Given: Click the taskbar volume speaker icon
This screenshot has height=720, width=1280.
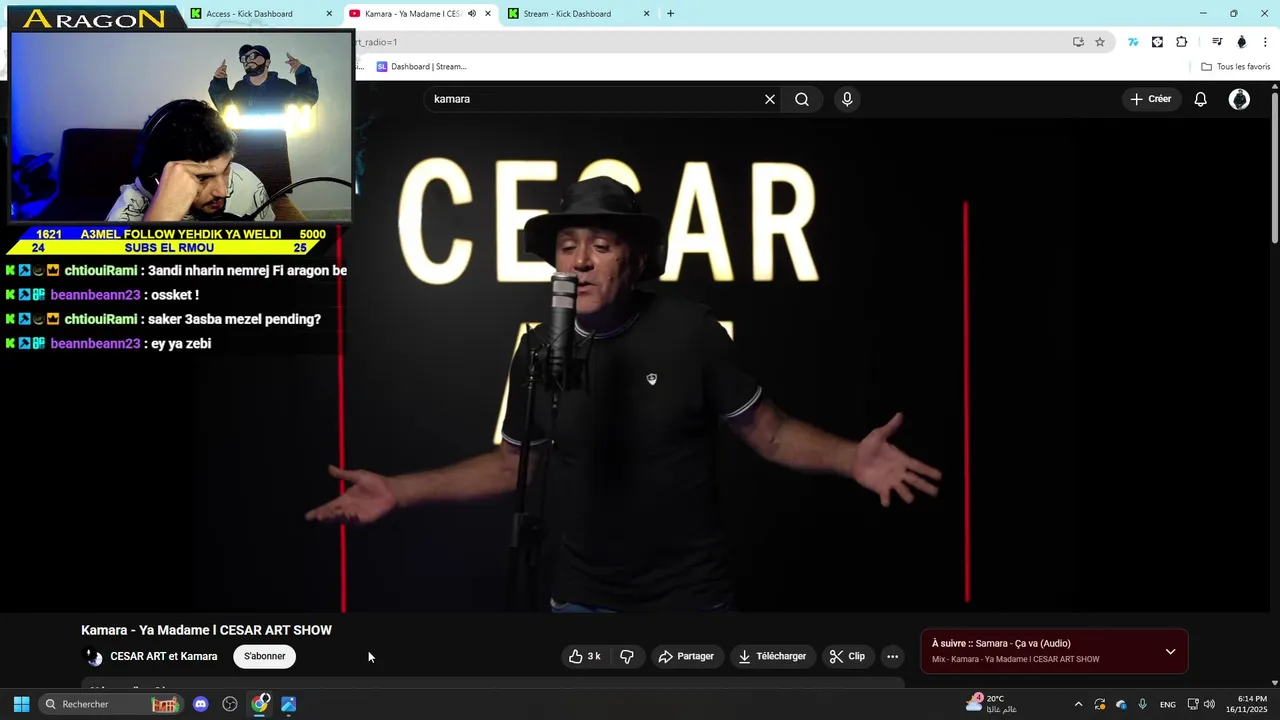Looking at the screenshot, I should click(x=1209, y=704).
